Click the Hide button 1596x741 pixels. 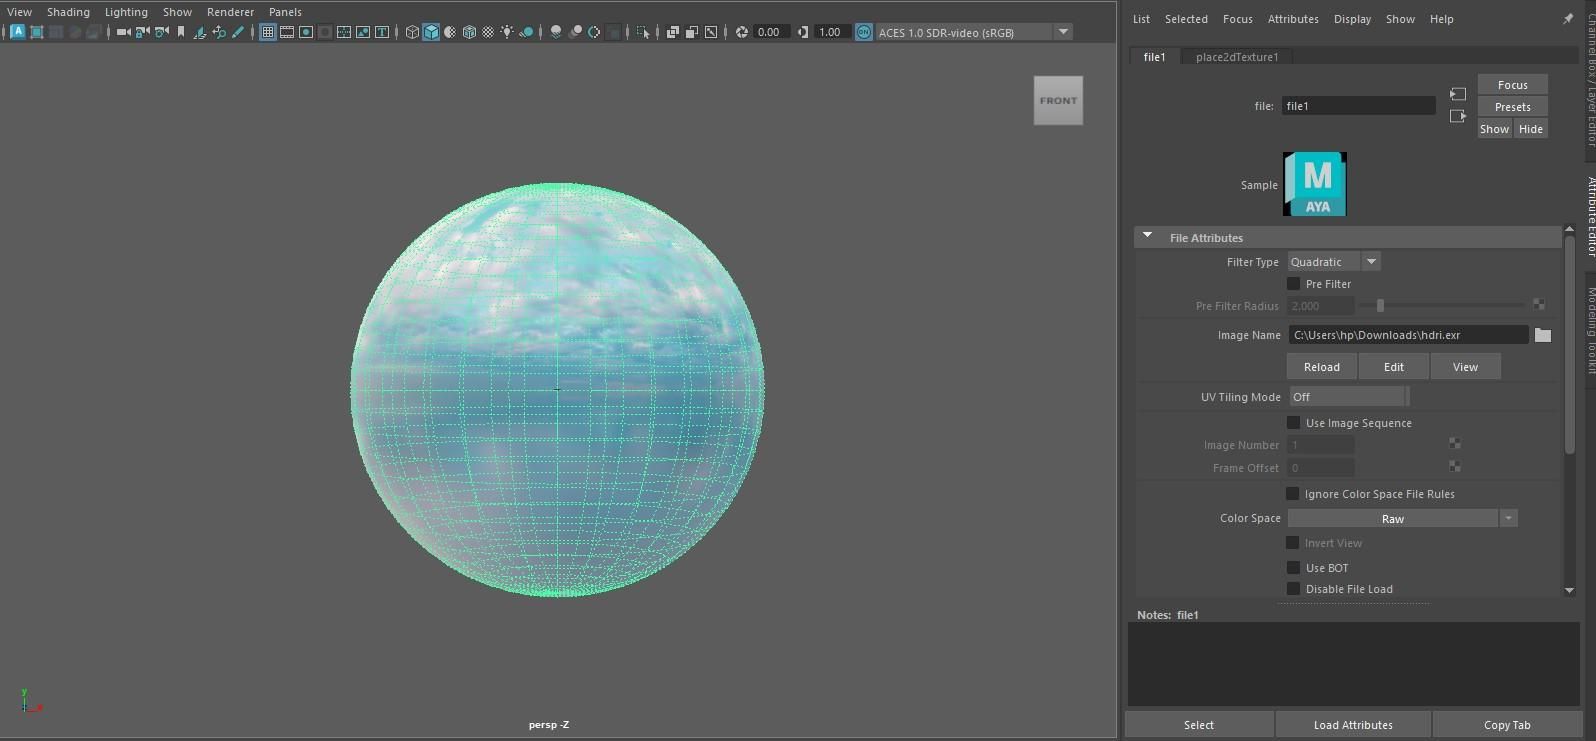[x=1530, y=129]
